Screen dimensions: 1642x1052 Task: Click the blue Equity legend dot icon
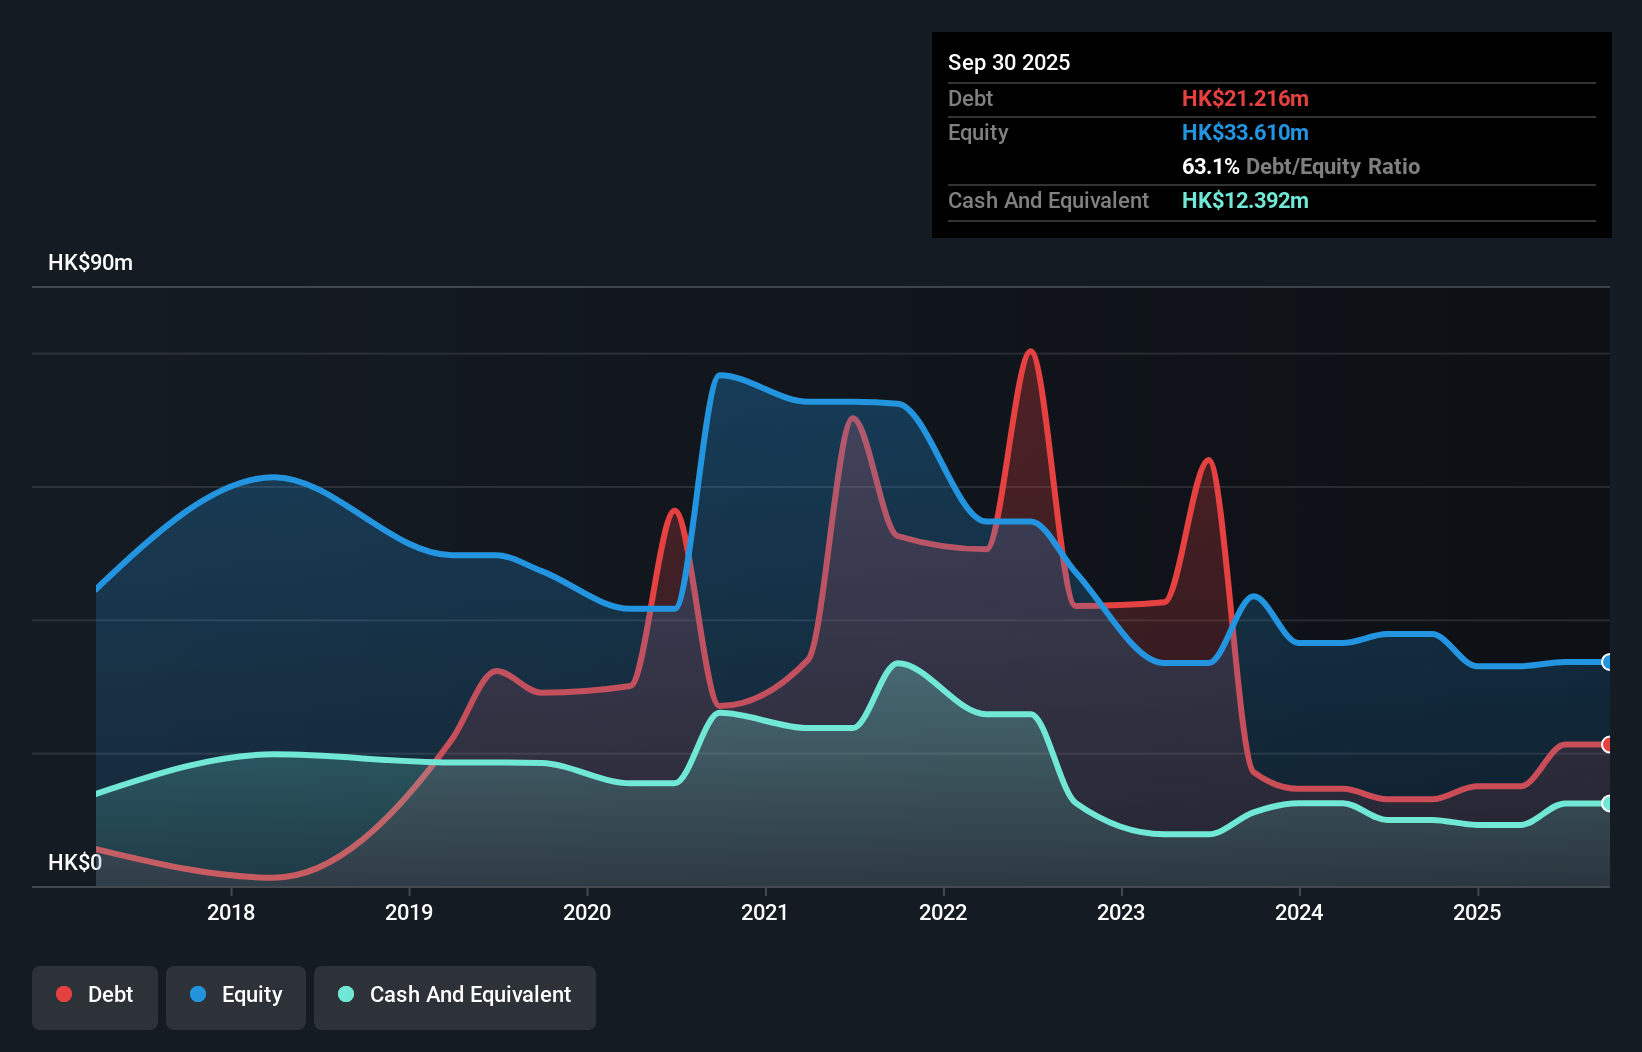198,994
